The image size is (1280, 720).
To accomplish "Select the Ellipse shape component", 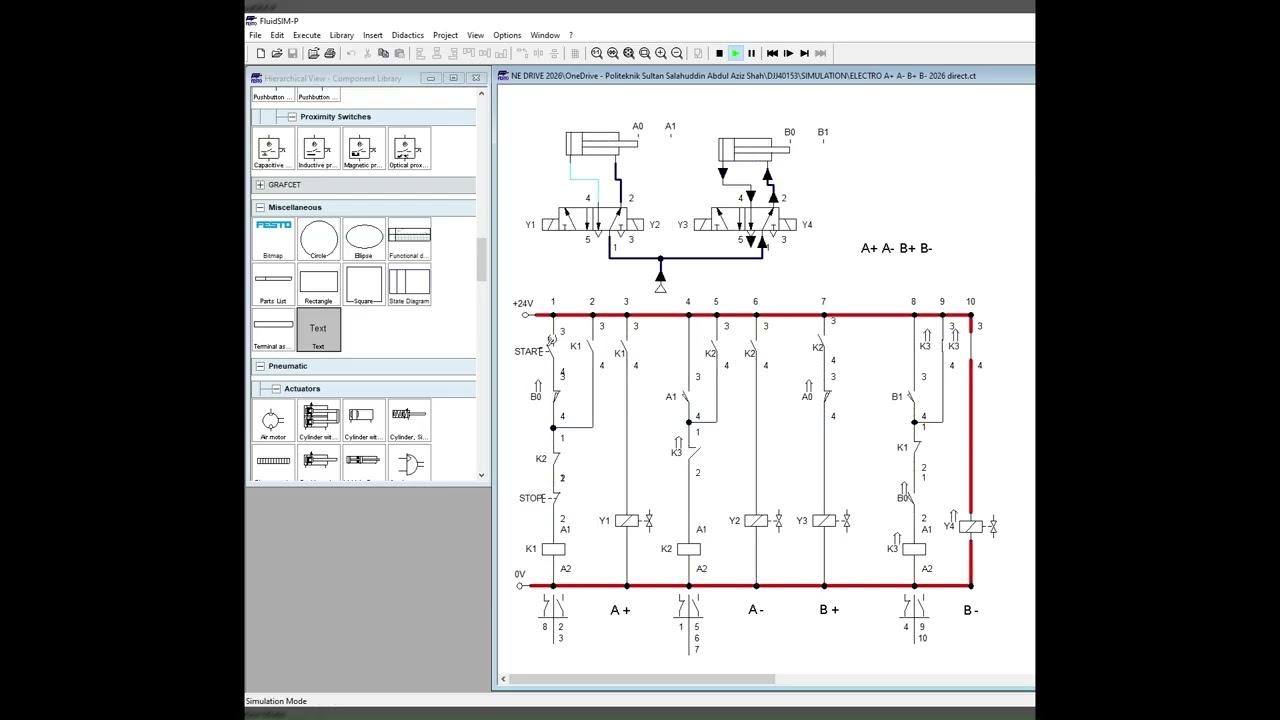I will pos(363,240).
